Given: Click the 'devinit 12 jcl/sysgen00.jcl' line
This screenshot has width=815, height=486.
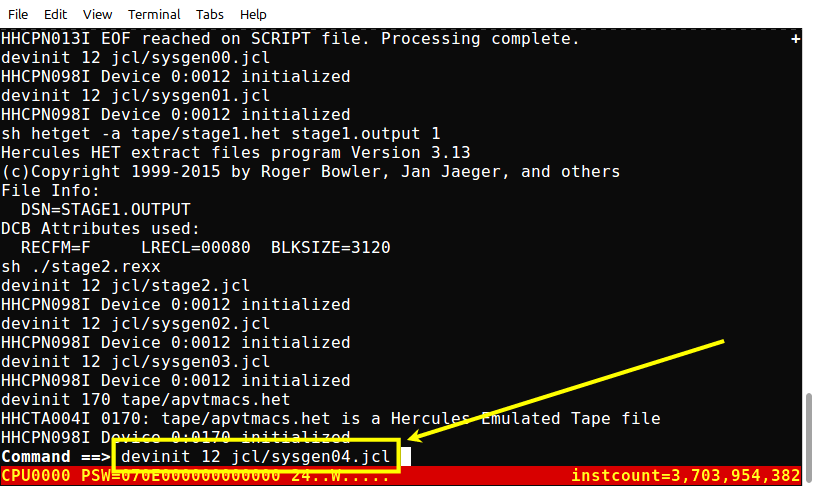Looking at the screenshot, I should [136, 58].
